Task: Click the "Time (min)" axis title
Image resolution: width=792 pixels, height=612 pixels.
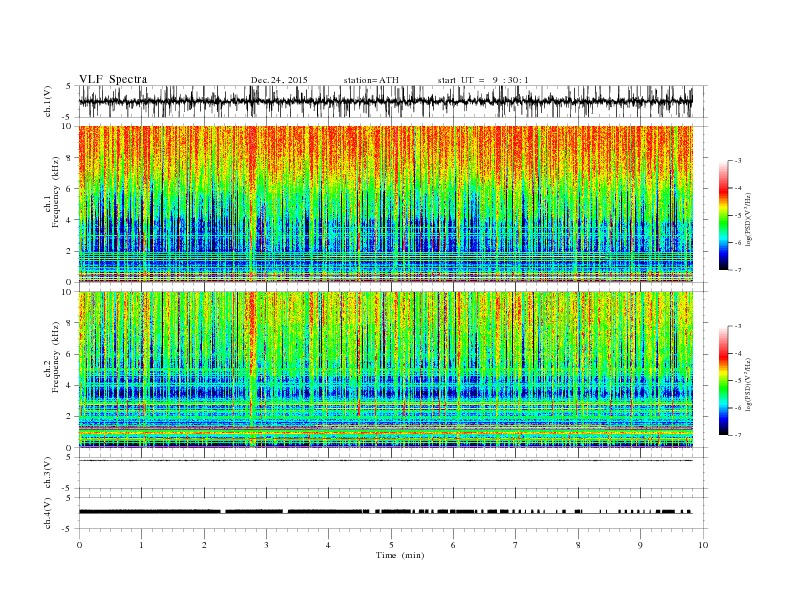Action: coord(400,555)
